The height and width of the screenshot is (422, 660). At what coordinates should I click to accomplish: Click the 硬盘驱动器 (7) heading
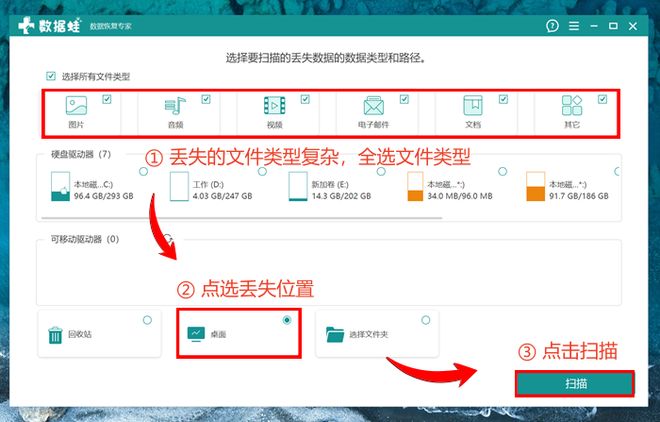(x=81, y=154)
